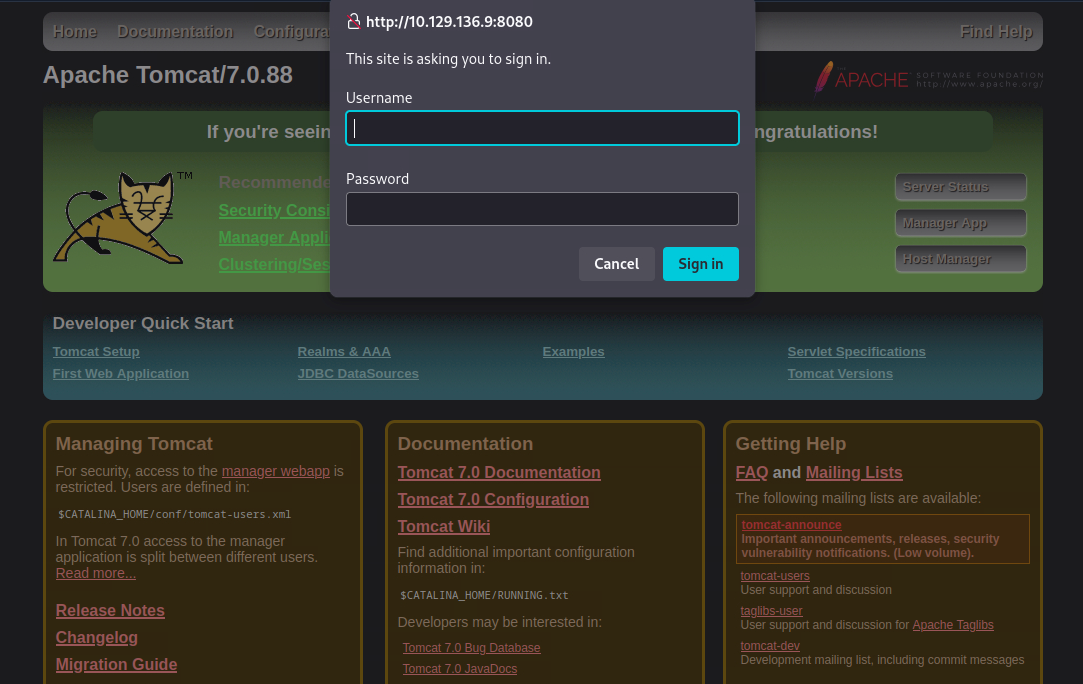Focus the Password input field
The image size is (1083, 684).
[x=542, y=209]
